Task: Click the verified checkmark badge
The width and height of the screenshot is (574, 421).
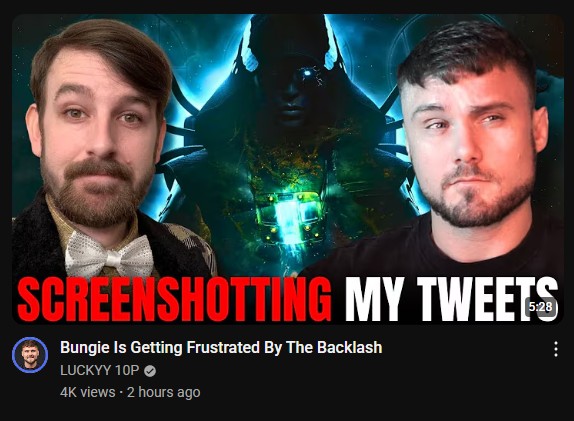Action: [x=150, y=371]
